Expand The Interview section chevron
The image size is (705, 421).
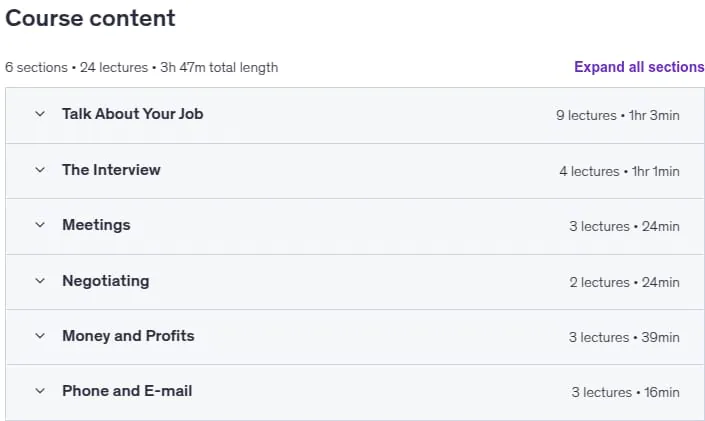coord(40,170)
